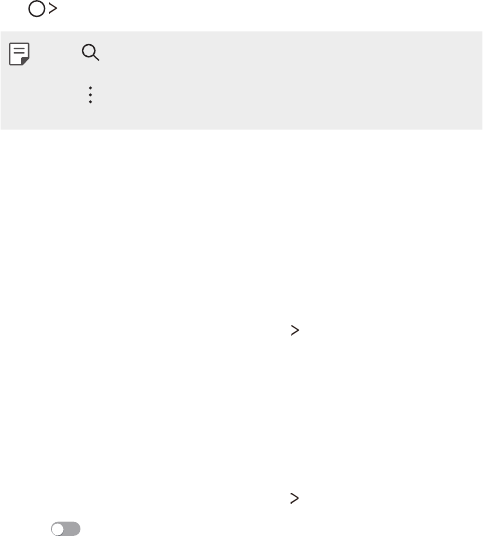The image size is (483, 536).
Task: Click the chevron beside the circle icon
Action: (x=53, y=9)
